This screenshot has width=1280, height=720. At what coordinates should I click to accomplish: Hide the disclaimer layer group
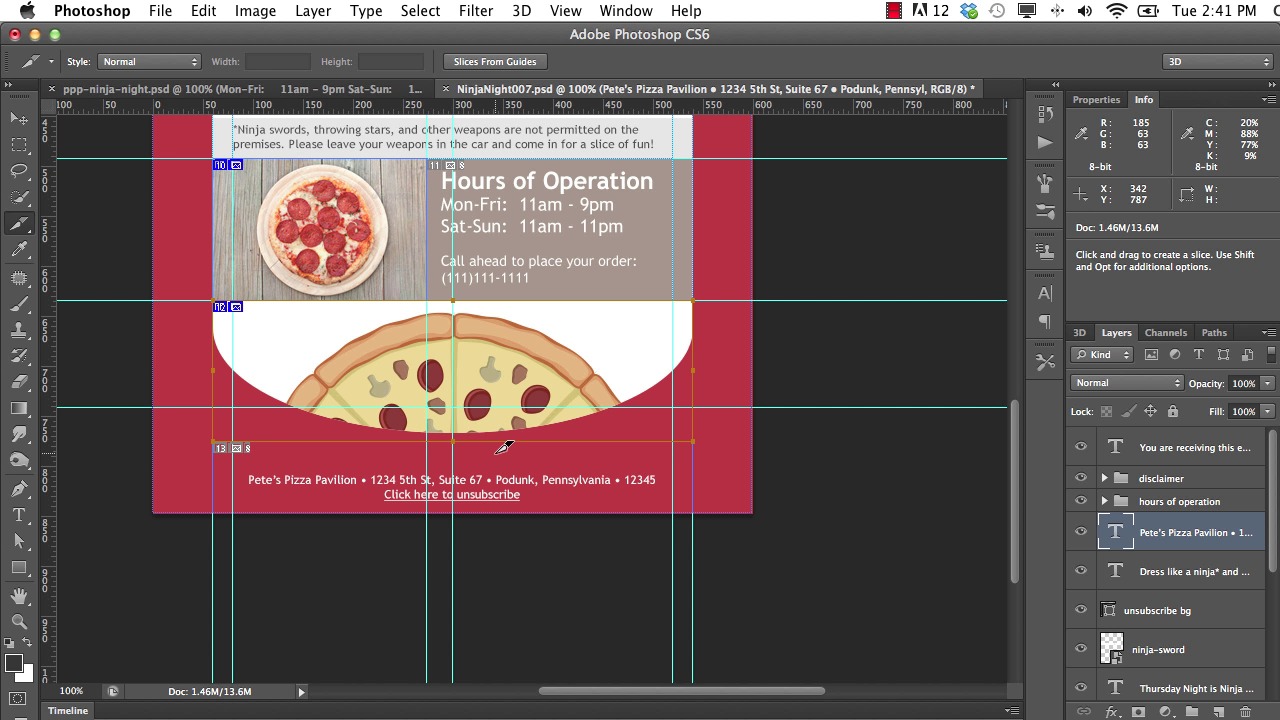[x=1081, y=478]
